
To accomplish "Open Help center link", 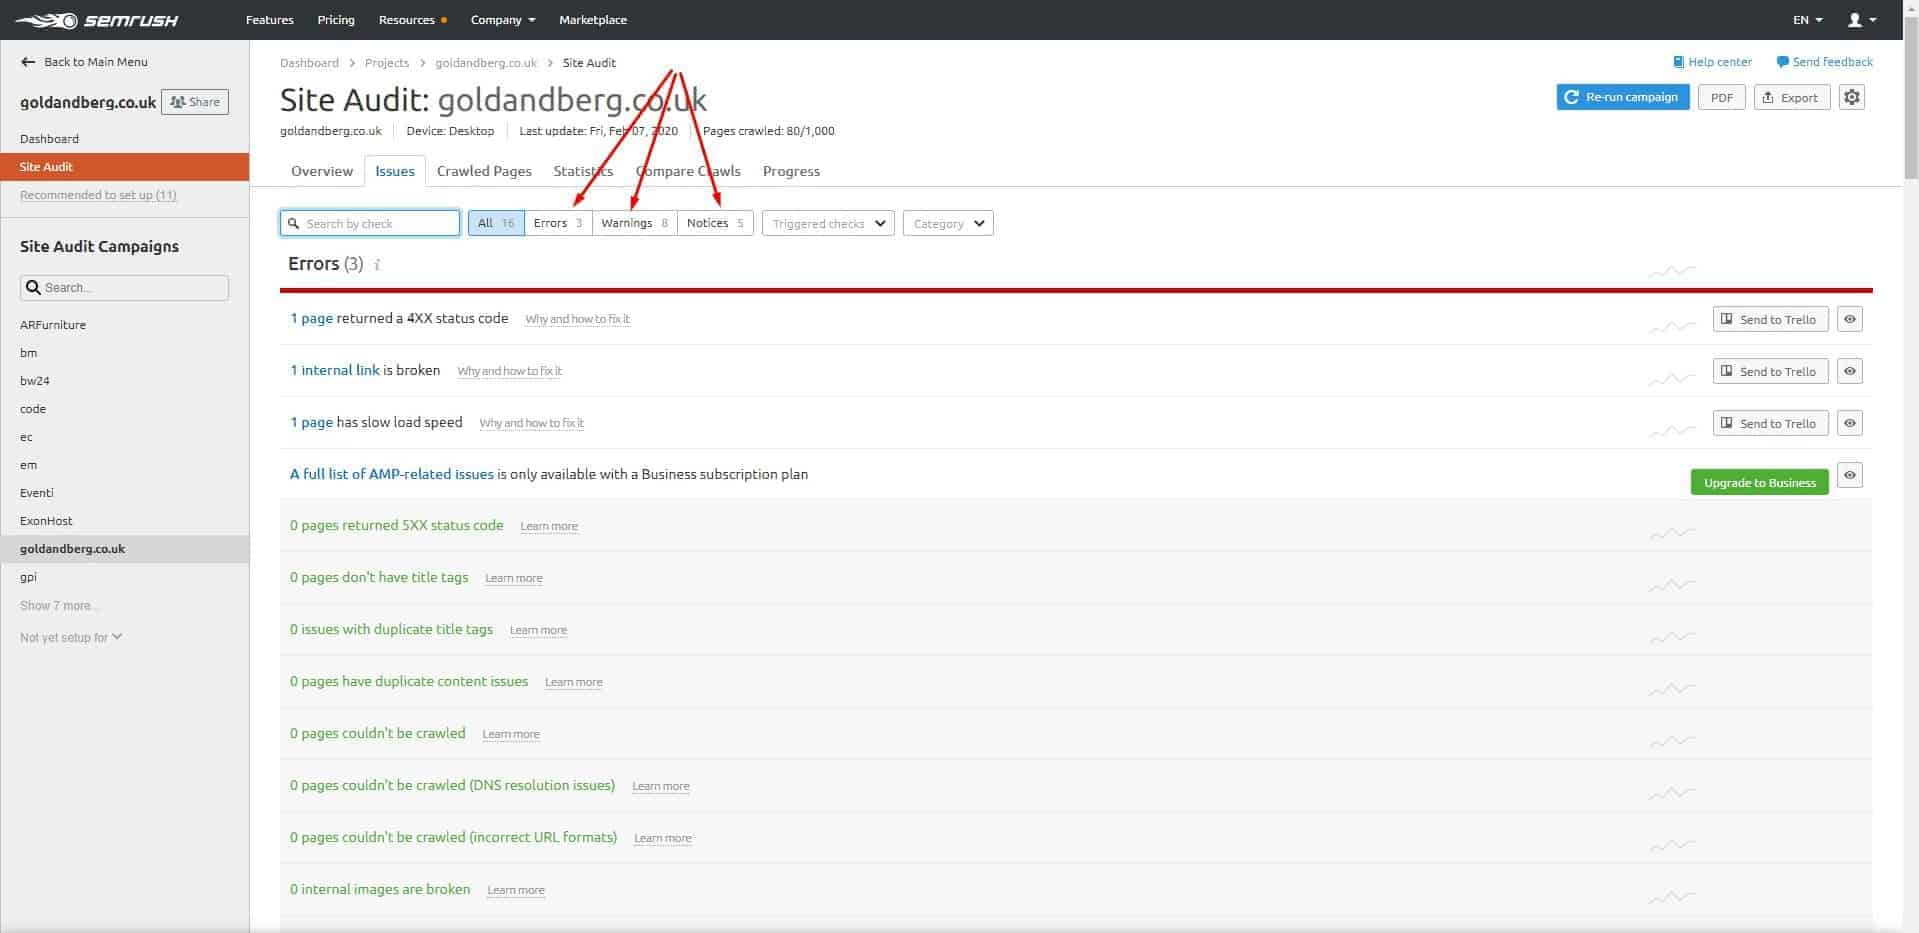I will coord(1713,62).
